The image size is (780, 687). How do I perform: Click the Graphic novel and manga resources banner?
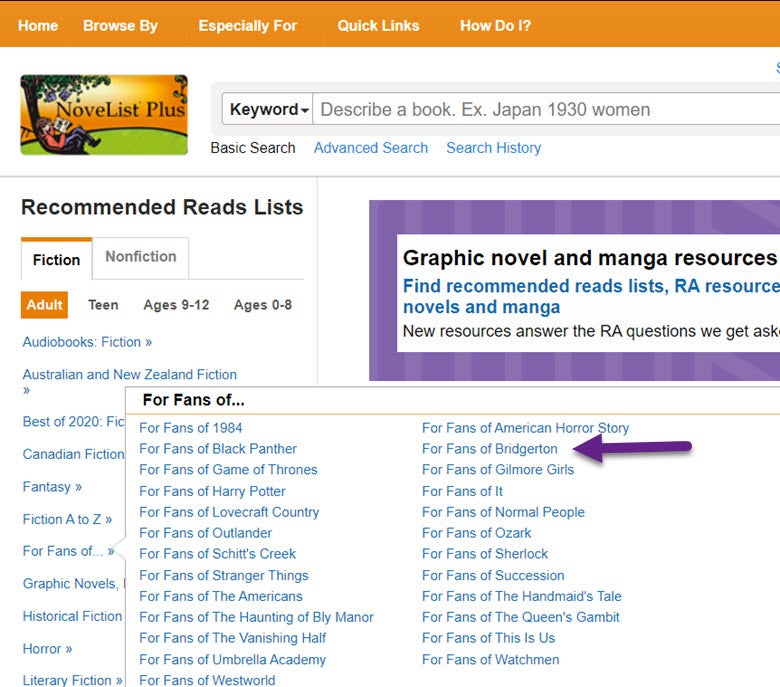589,258
